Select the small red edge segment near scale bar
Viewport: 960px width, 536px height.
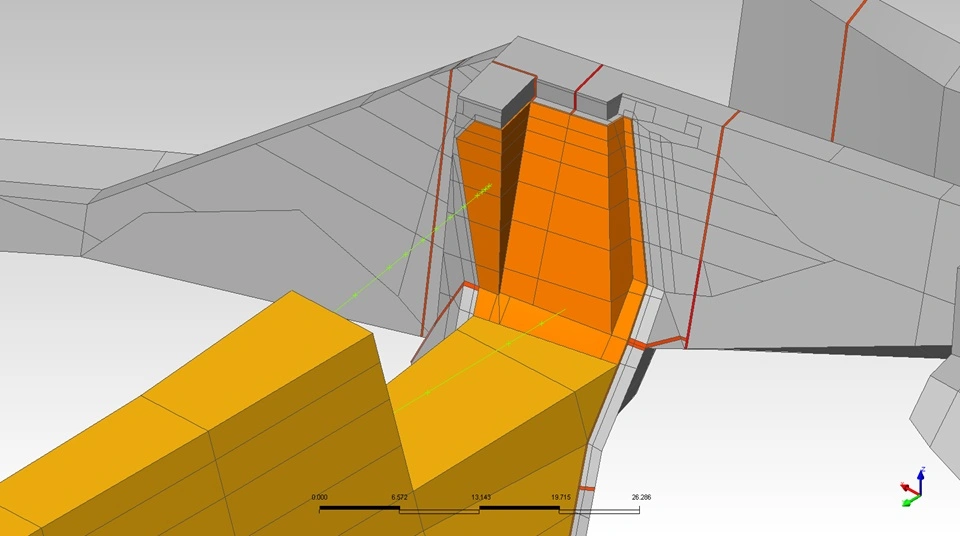(586, 488)
